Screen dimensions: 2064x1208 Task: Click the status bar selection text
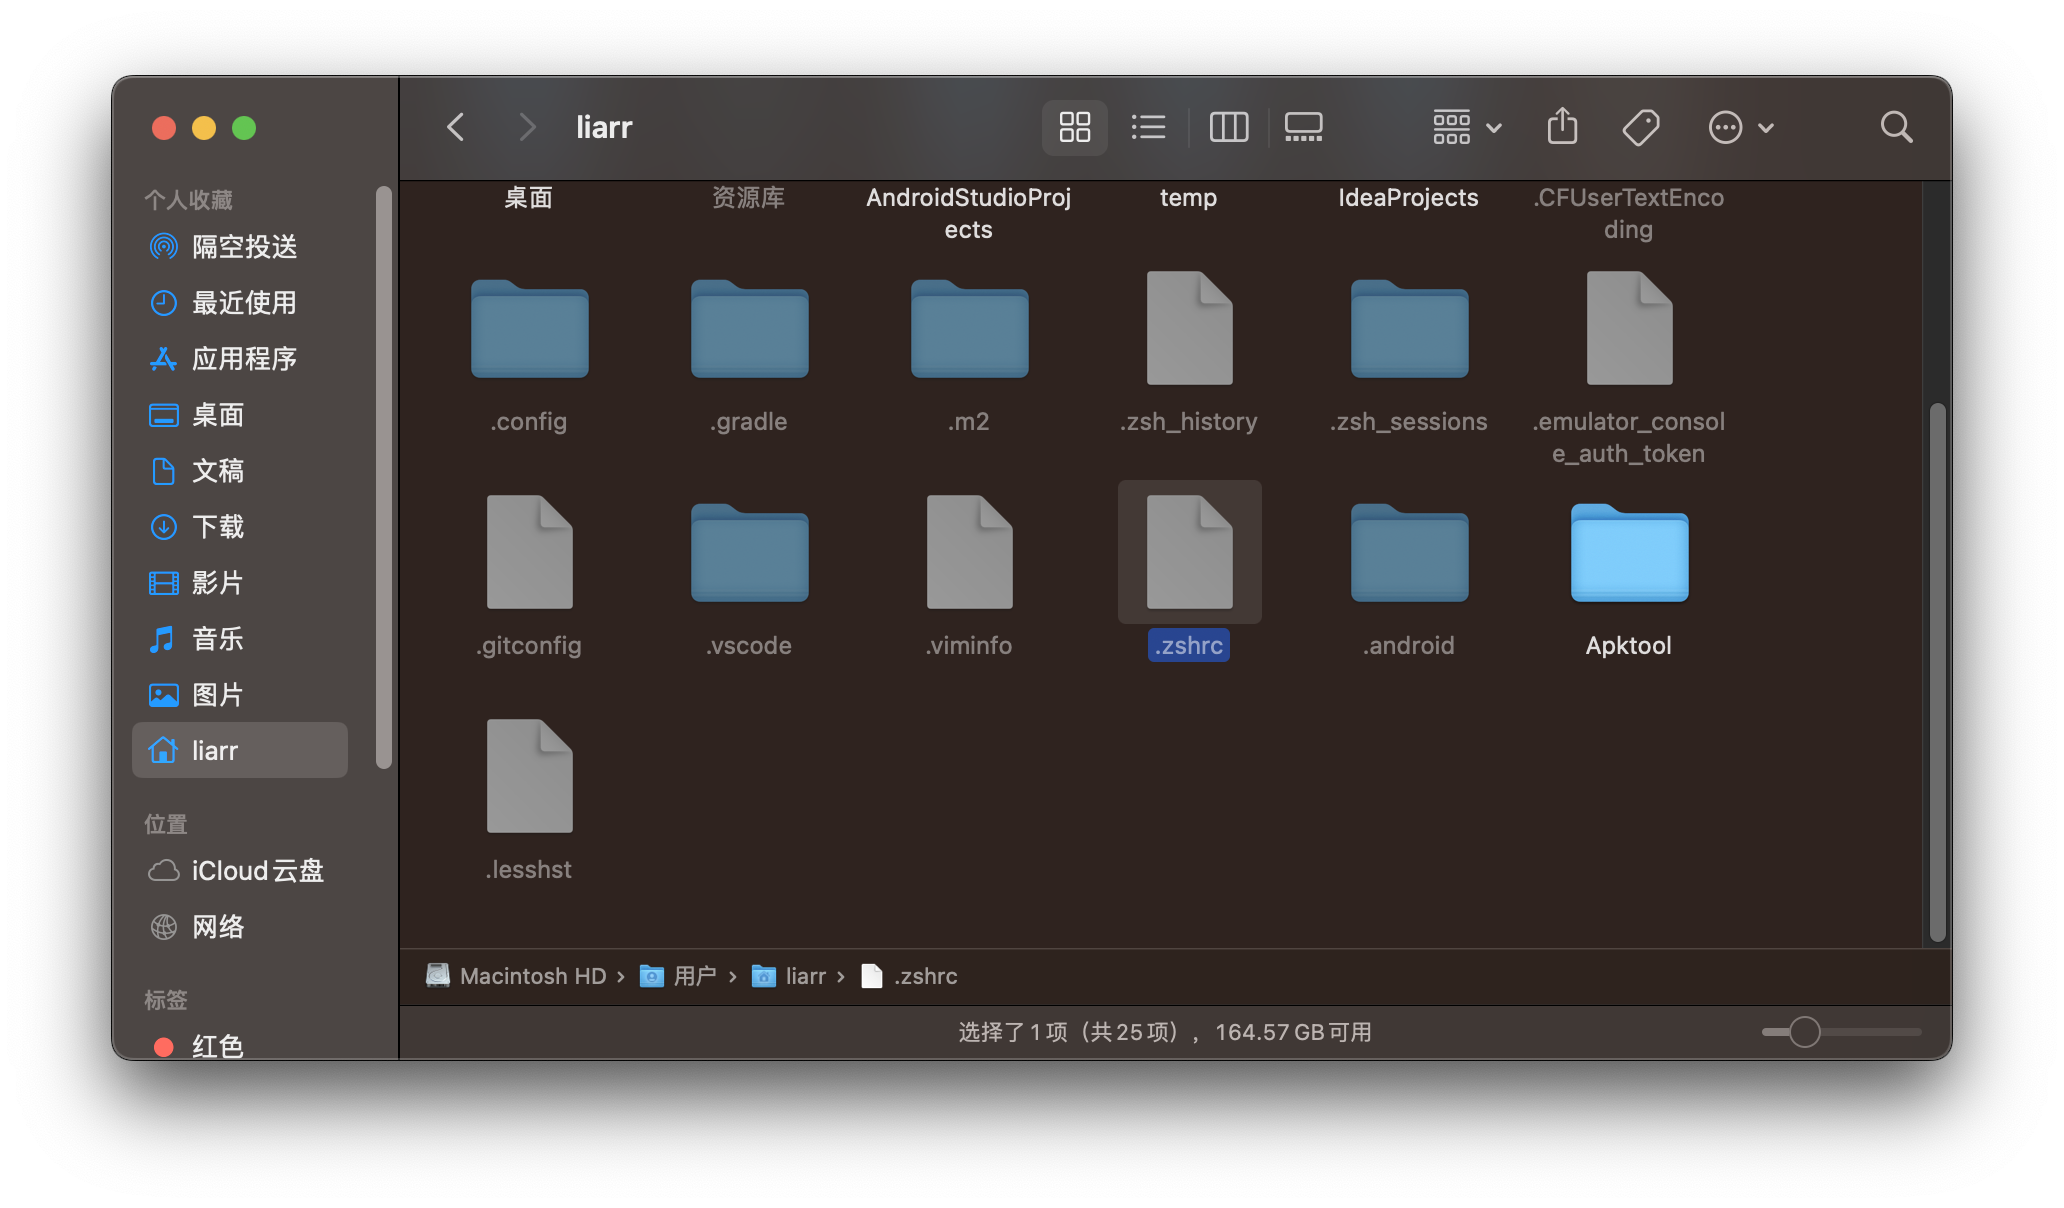[x=1165, y=1032]
